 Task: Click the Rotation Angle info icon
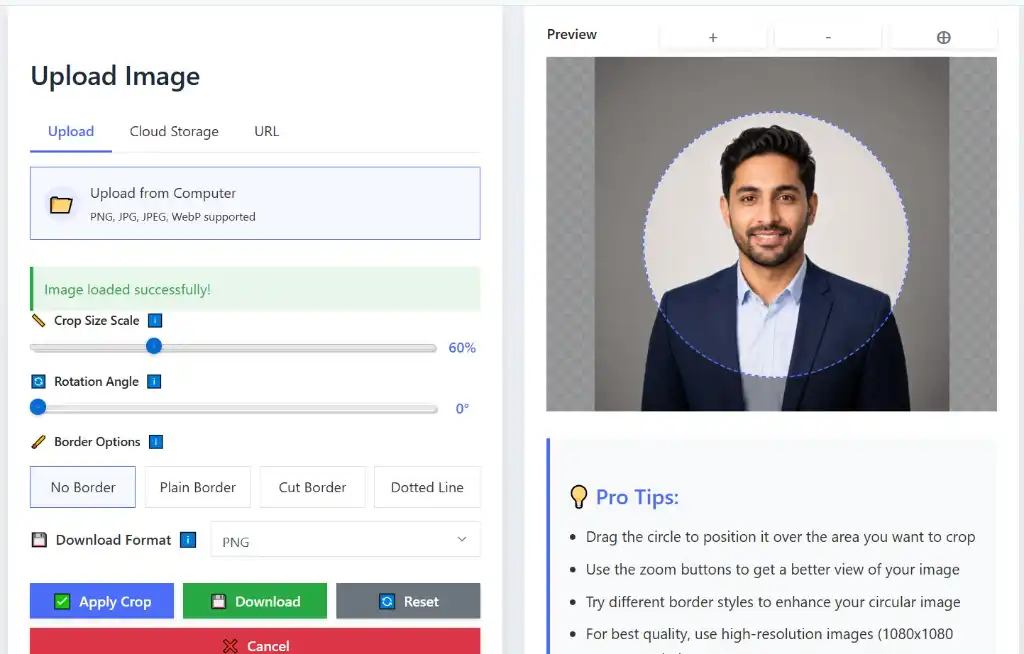coord(154,382)
